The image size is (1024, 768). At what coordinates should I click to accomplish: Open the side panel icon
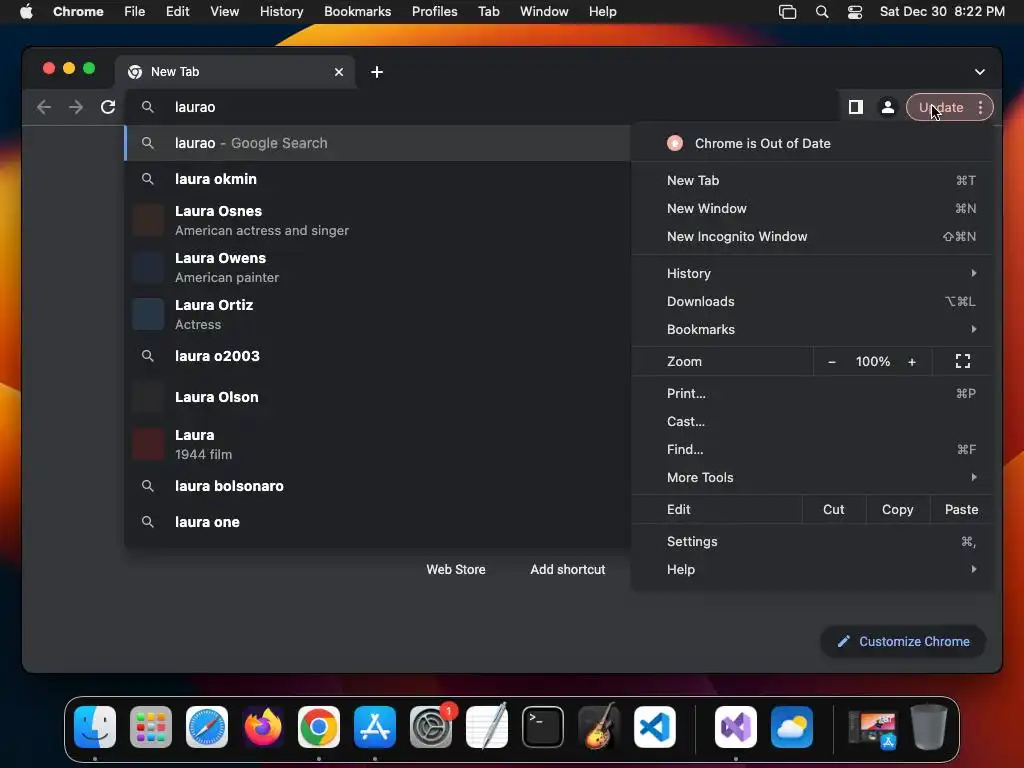click(x=856, y=107)
